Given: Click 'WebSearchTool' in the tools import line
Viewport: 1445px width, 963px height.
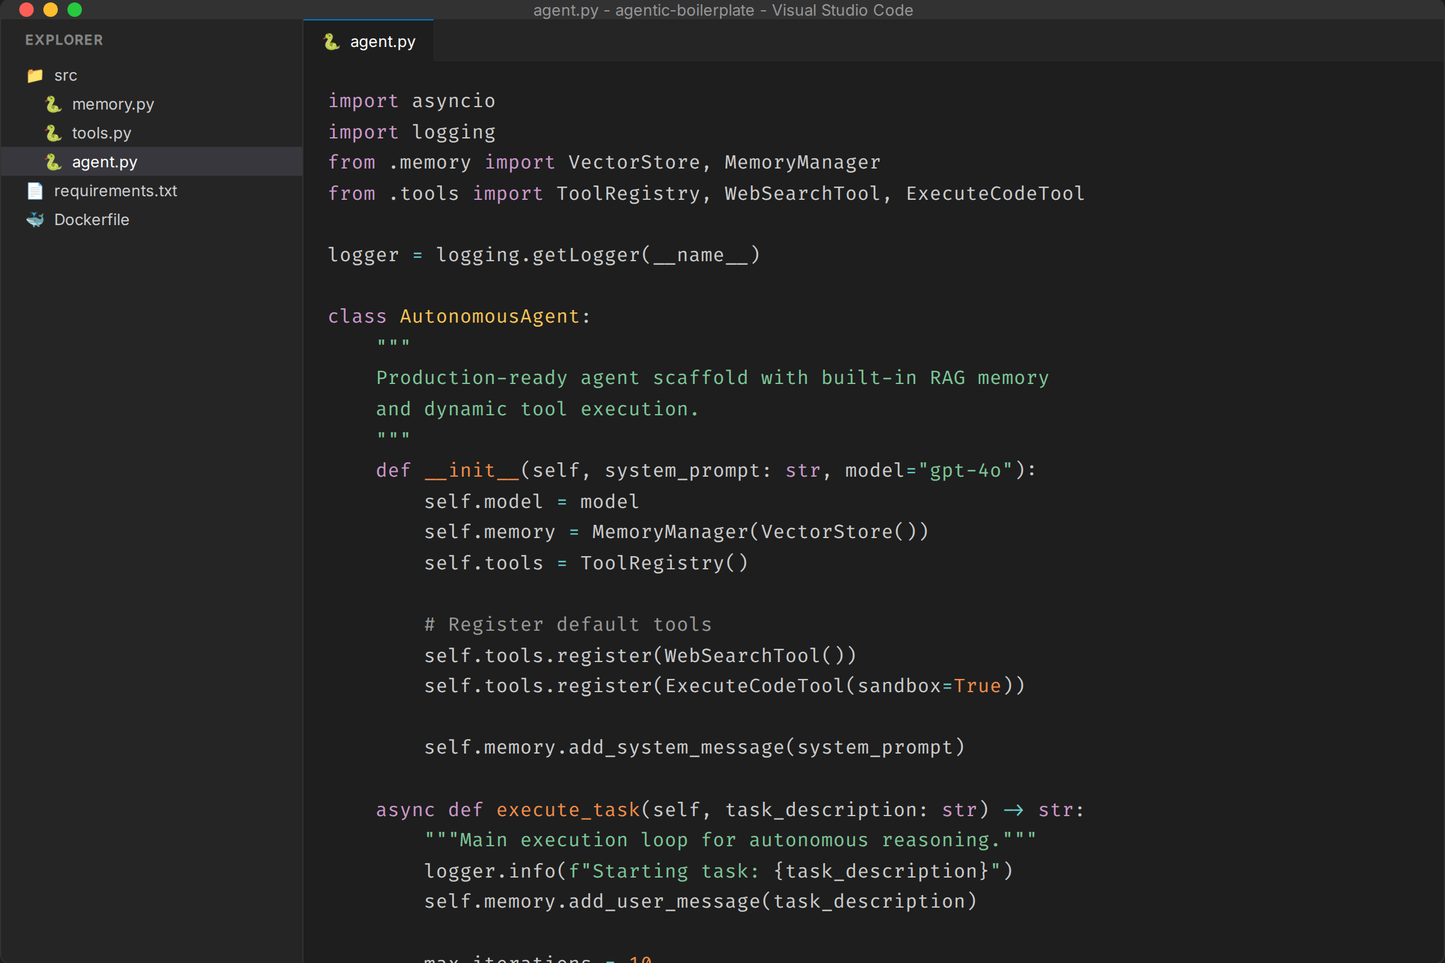Looking at the screenshot, I should [802, 193].
